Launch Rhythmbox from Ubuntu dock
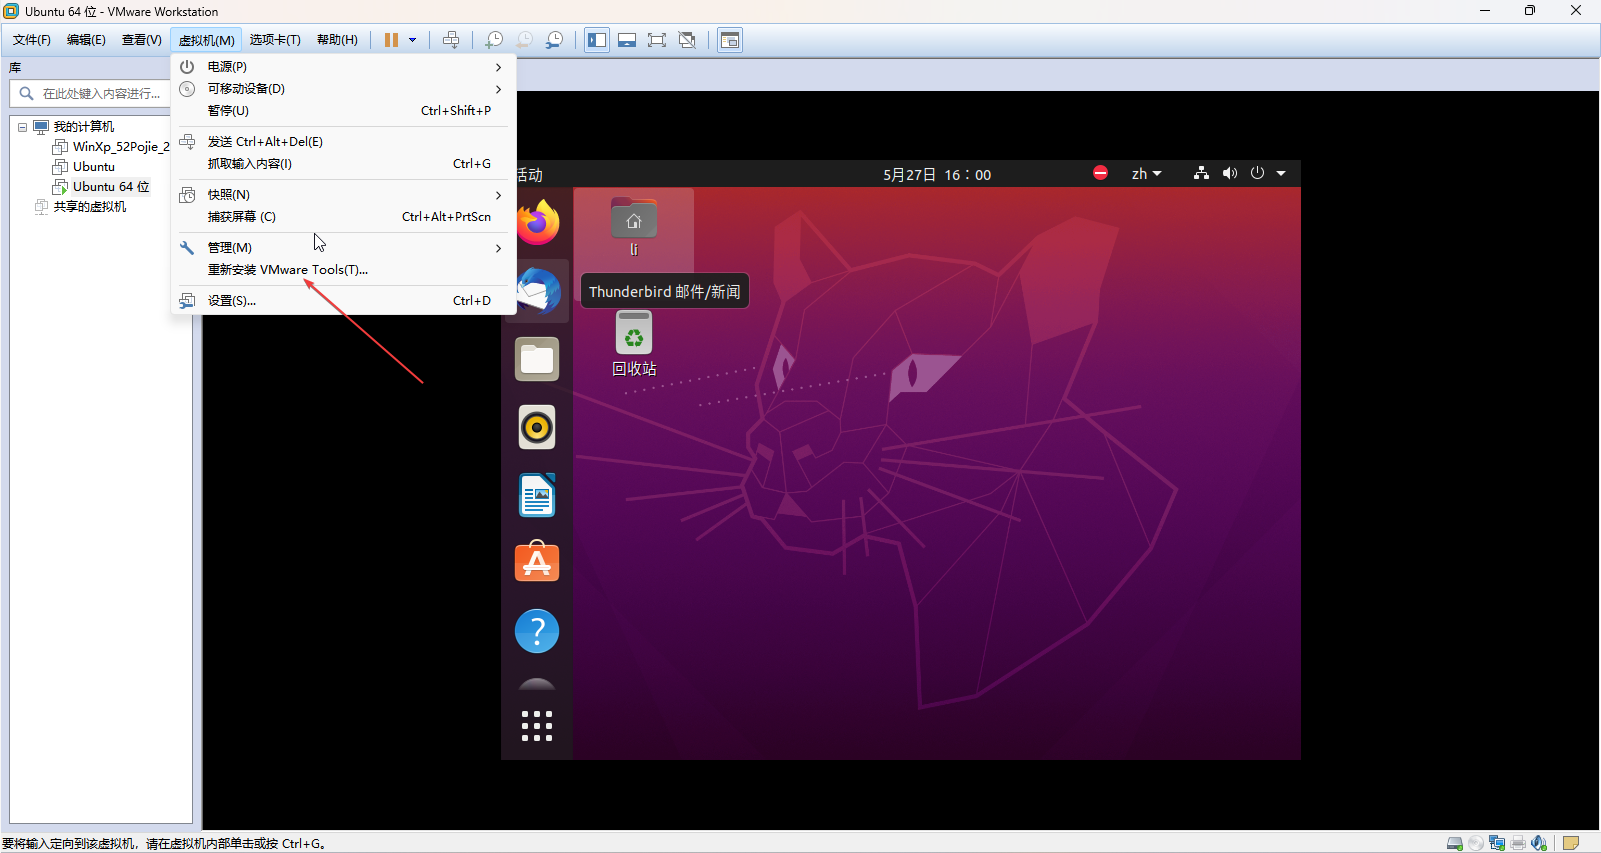This screenshot has width=1601, height=853. pos(537,427)
